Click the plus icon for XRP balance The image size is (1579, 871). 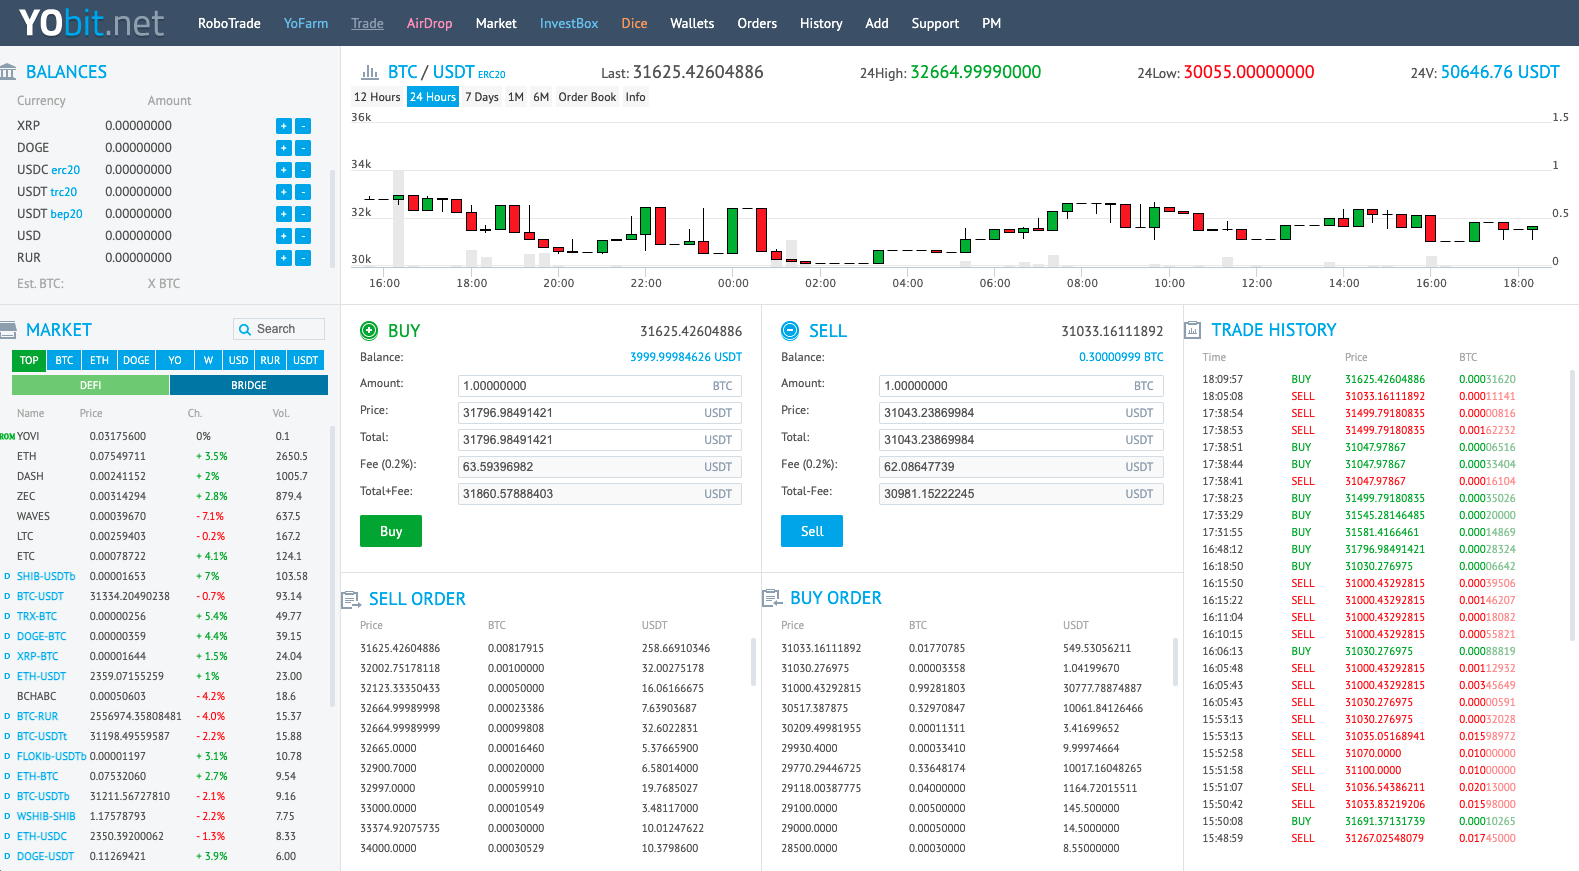pos(284,126)
